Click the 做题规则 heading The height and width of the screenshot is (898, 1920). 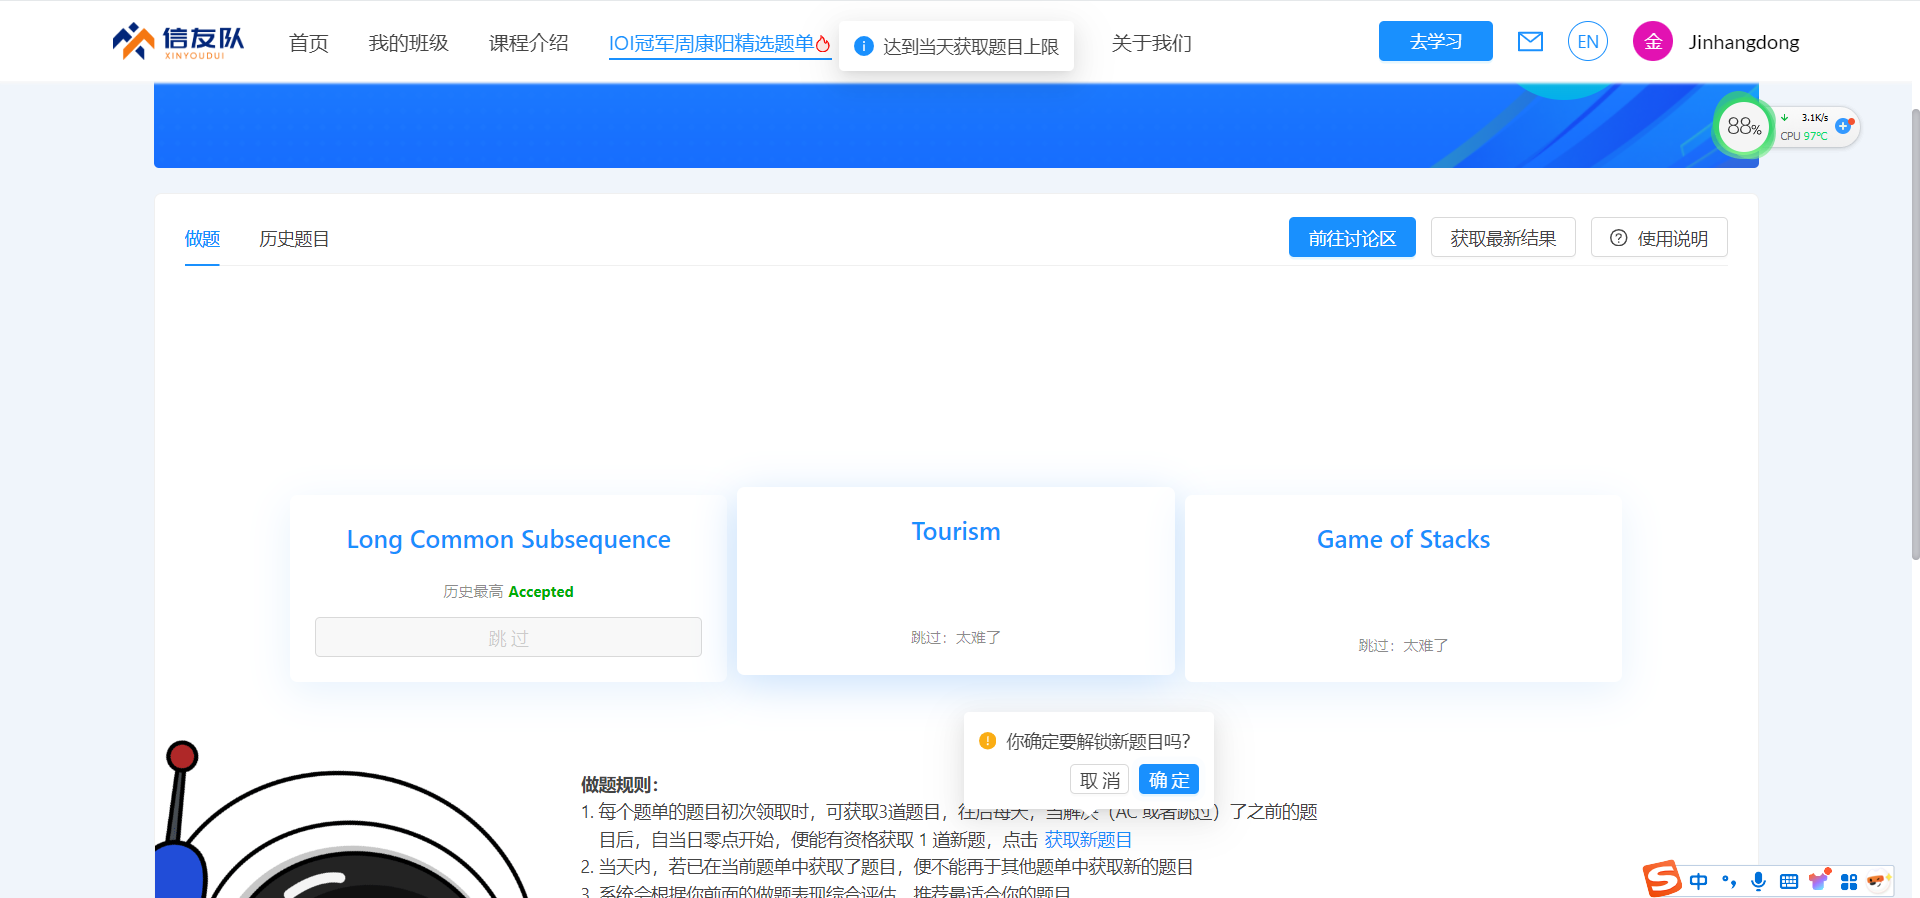pos(620,785)
